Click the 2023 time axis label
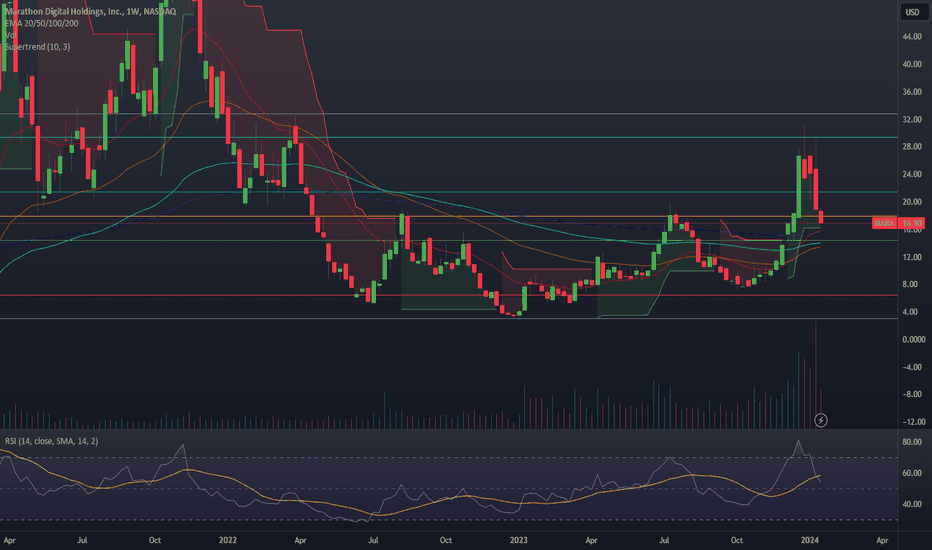The image size is (932, 550). [518, 540]
